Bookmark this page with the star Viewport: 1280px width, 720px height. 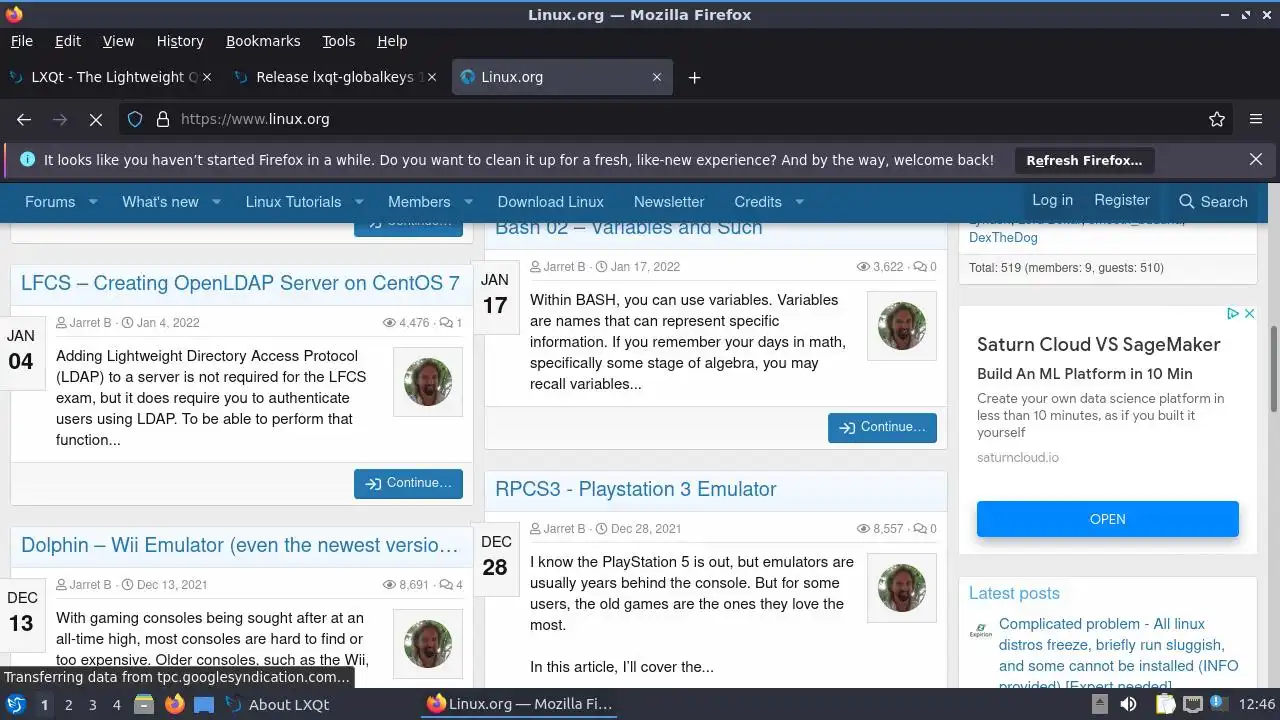[x=1217, y=119]
